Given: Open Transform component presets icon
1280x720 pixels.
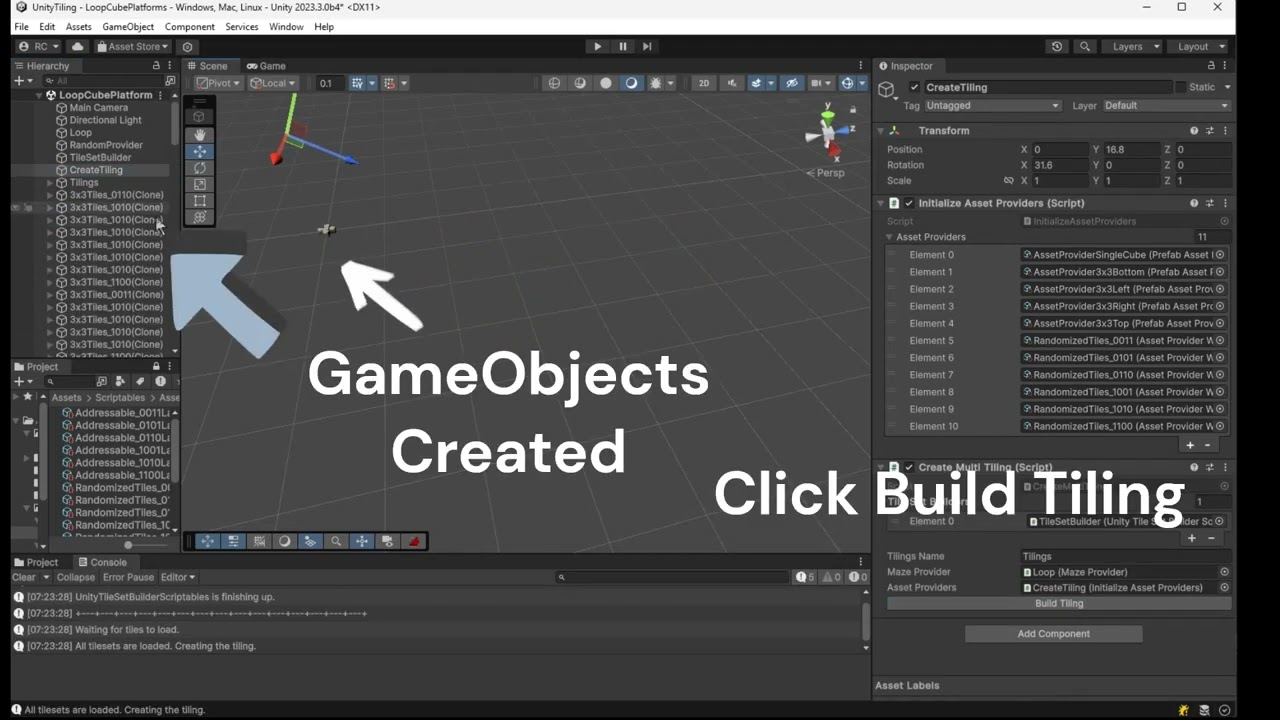Looking at the screenshot, I should tap(1209, 131).
